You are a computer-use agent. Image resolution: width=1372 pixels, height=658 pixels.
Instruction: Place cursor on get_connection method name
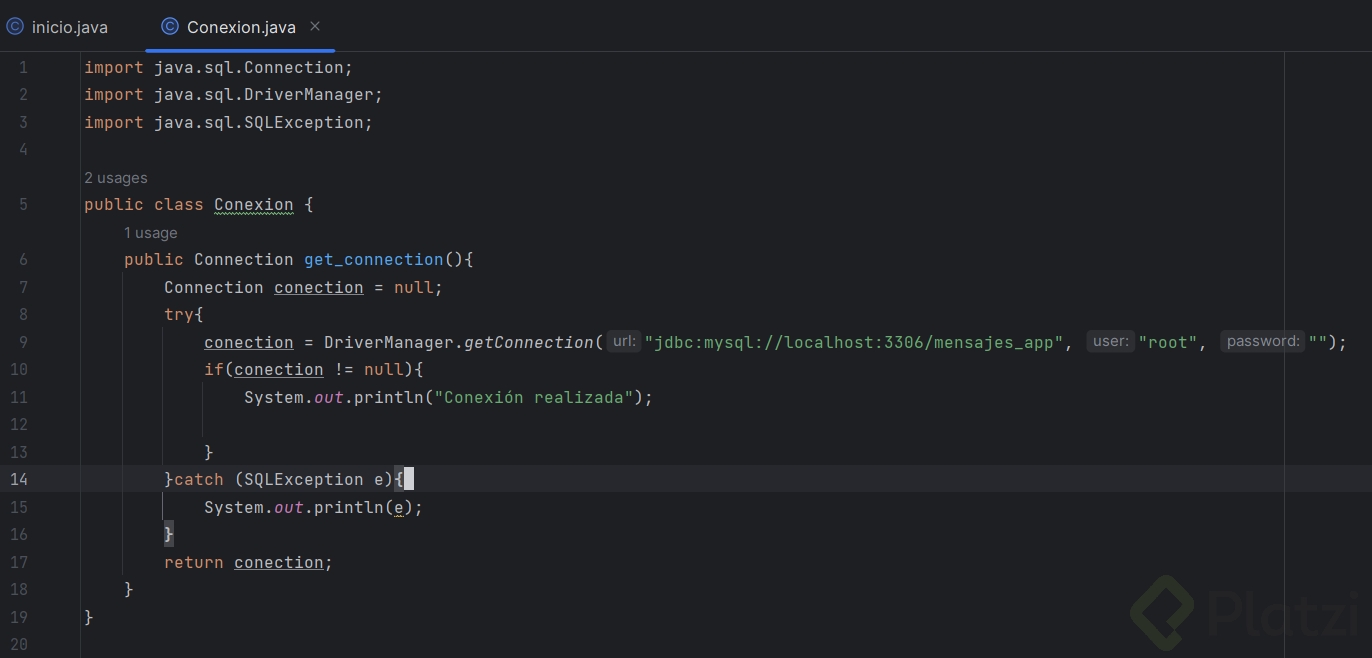(x=373, y=260)
